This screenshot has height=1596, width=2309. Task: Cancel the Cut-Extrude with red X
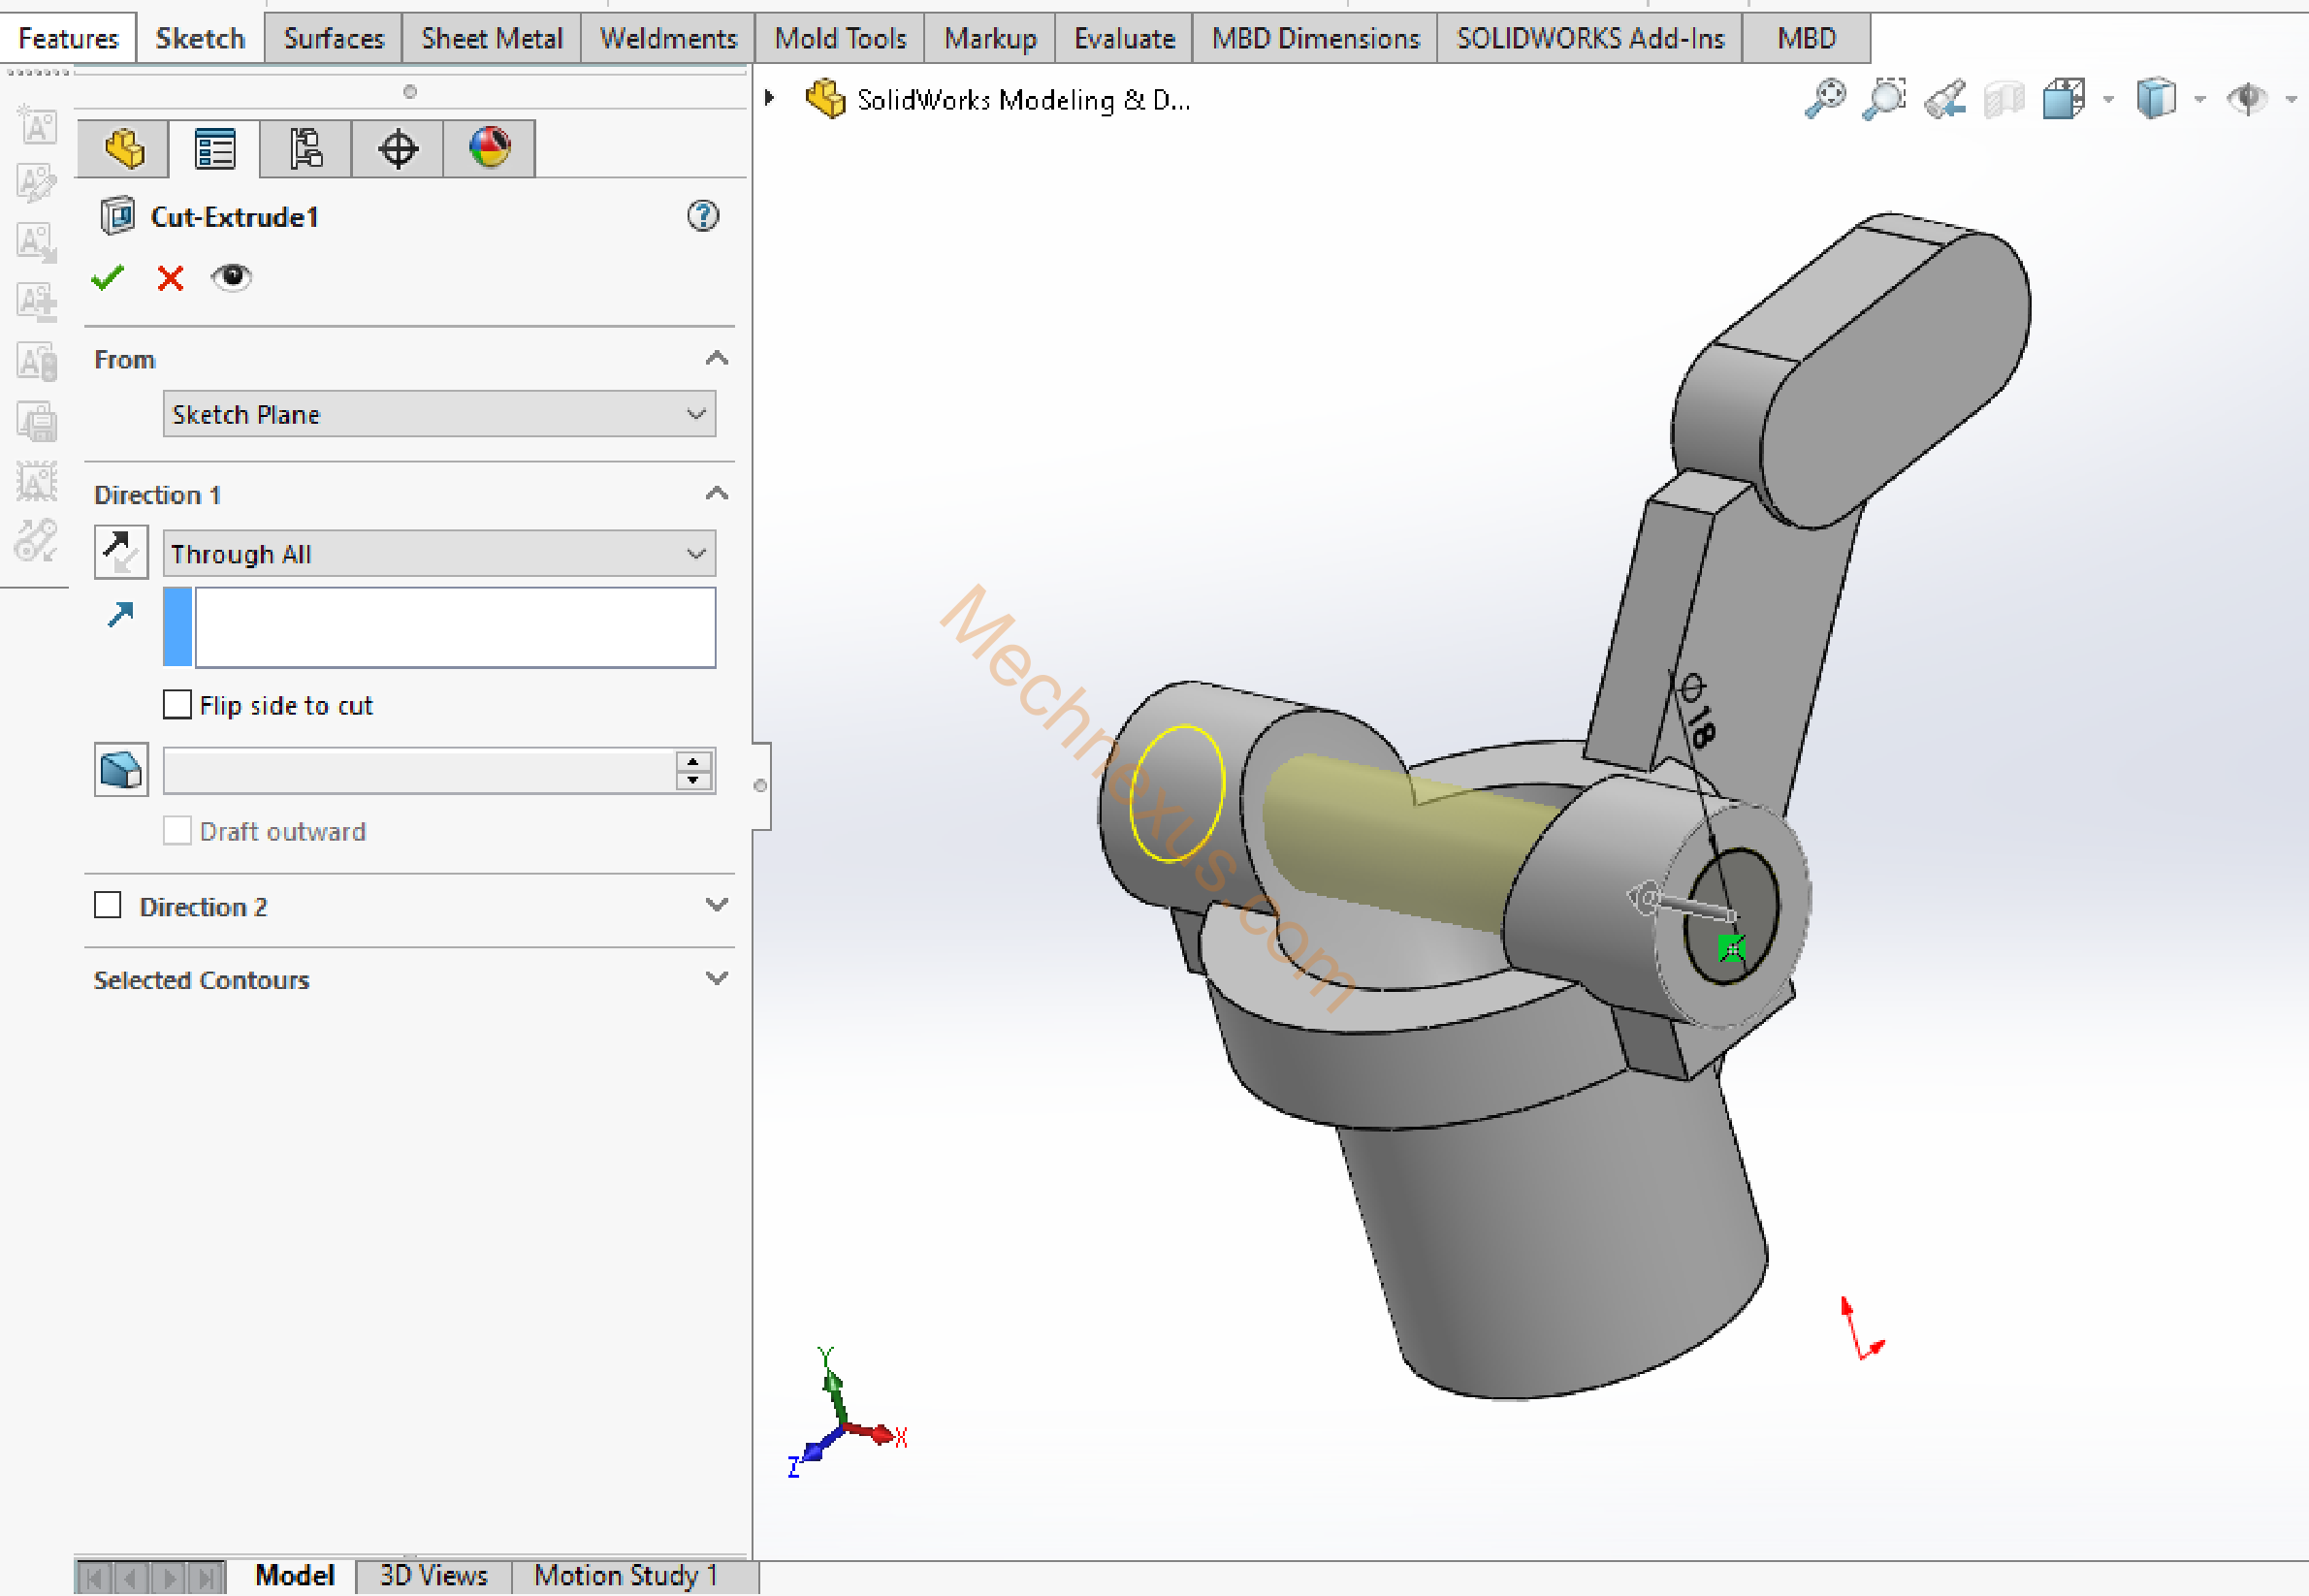pyautogui.click(x=170, y=277)
